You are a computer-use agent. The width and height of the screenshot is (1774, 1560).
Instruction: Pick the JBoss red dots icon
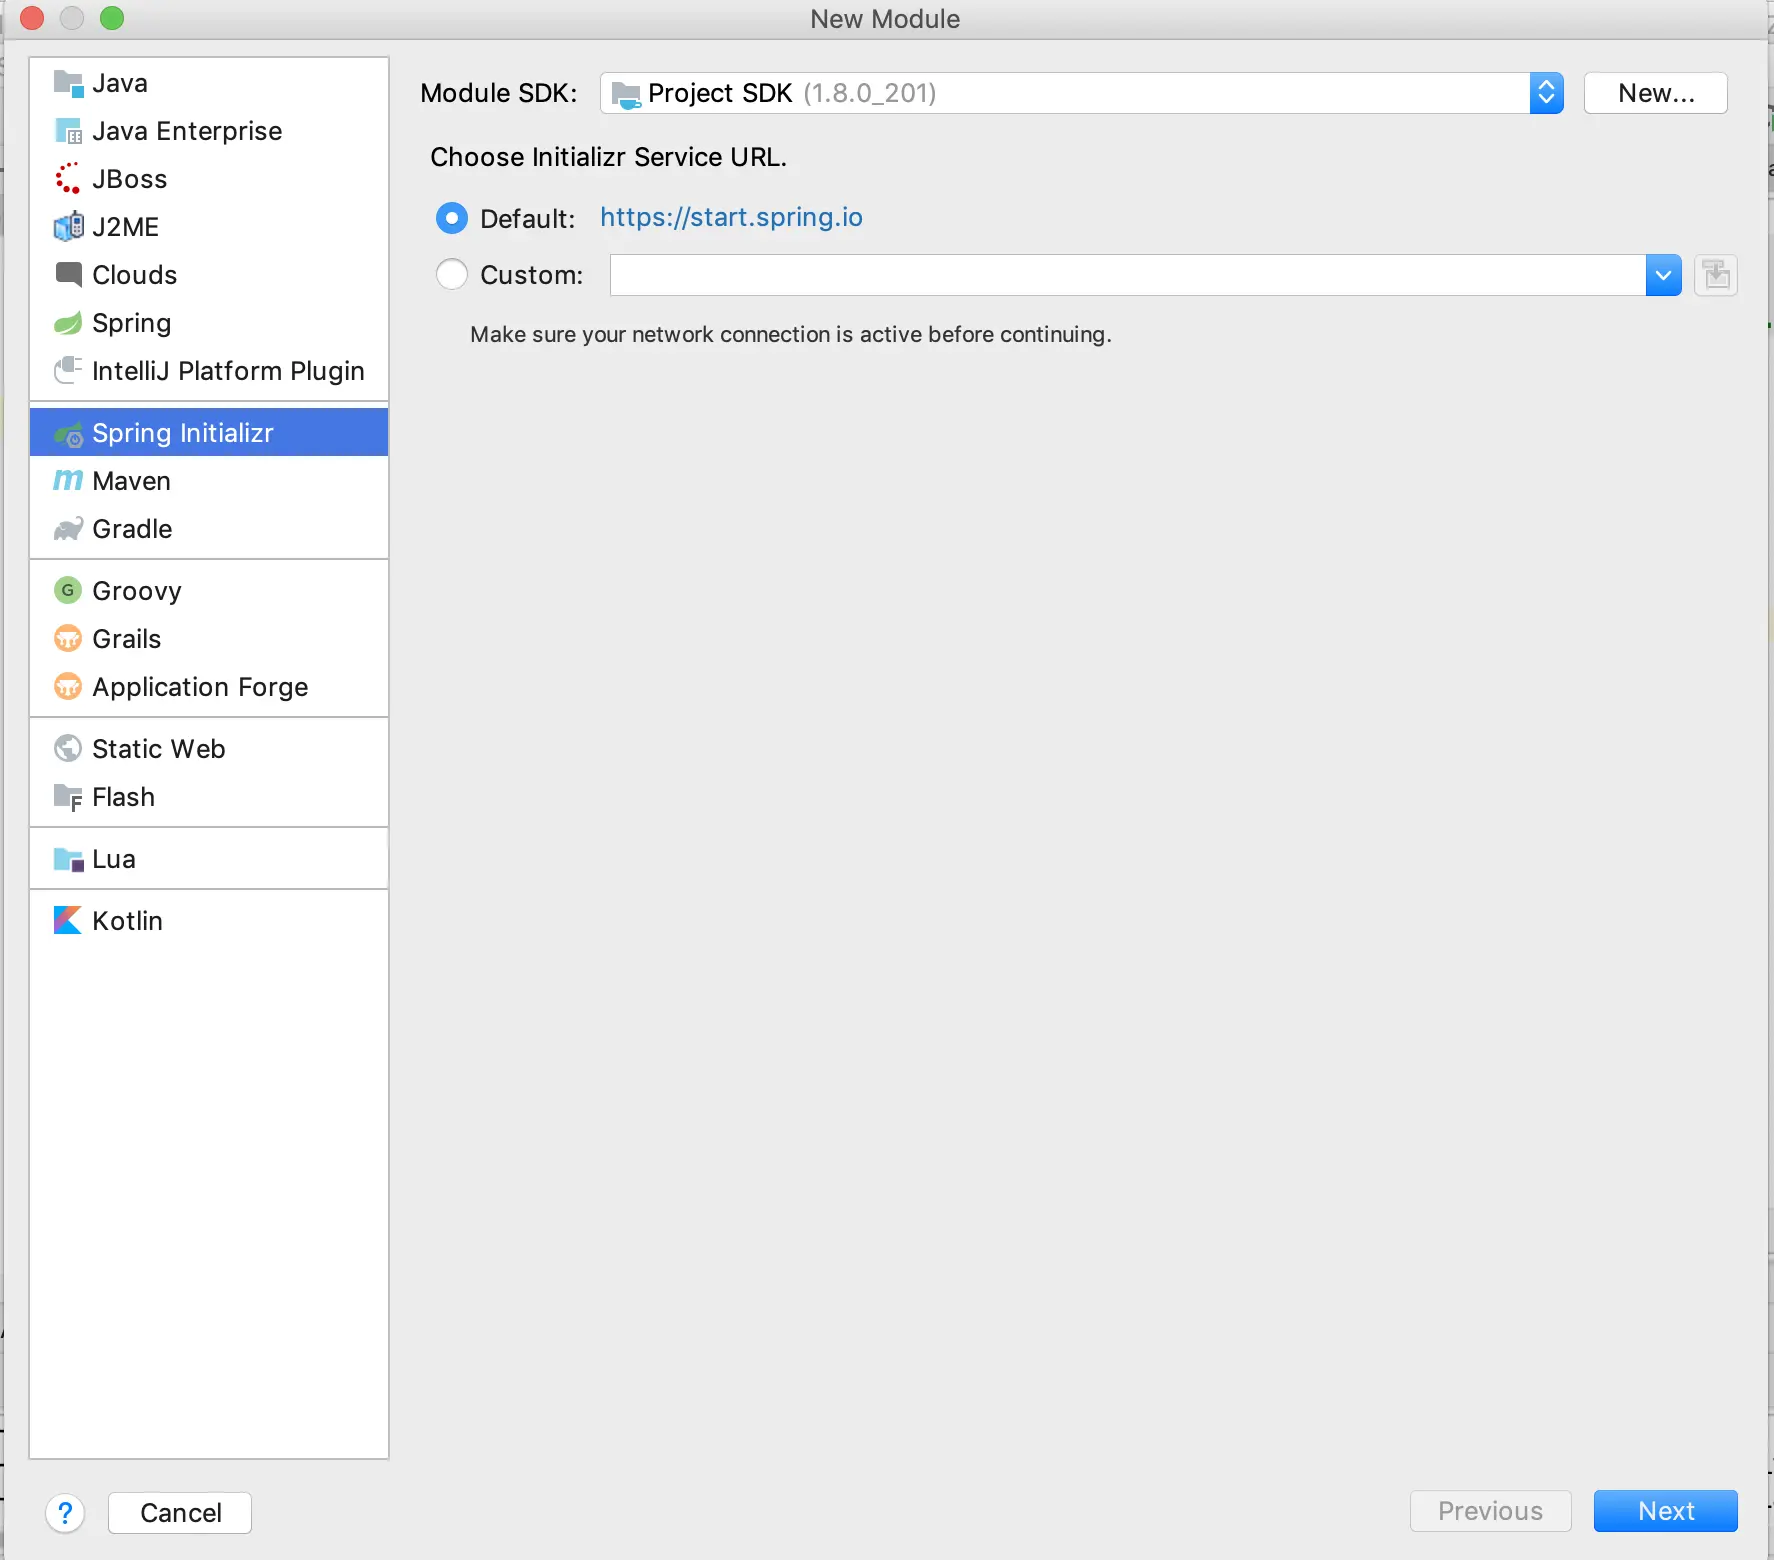pos(68,179)
